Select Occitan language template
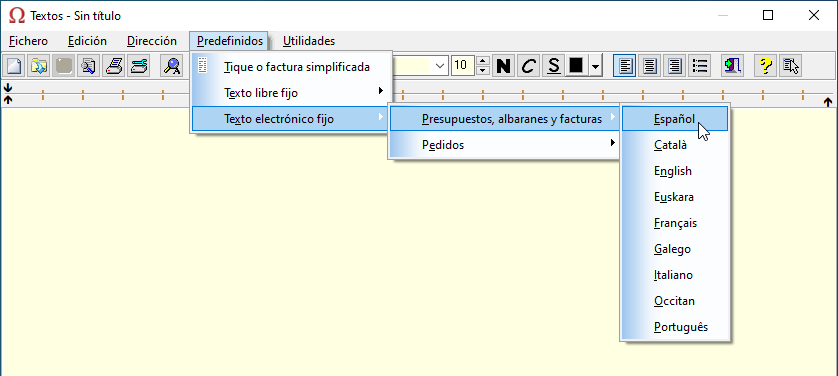Image resolution: width=838 pixels, height=376 pixels. pyautogui.click(x=675, y=301)
